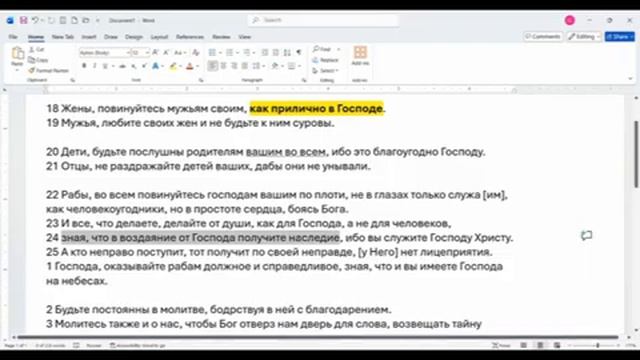Image resolution: width=640 pixels, height=360 pixels.
Task: Click Replace in the Editing group
Action: click(325, 60)
